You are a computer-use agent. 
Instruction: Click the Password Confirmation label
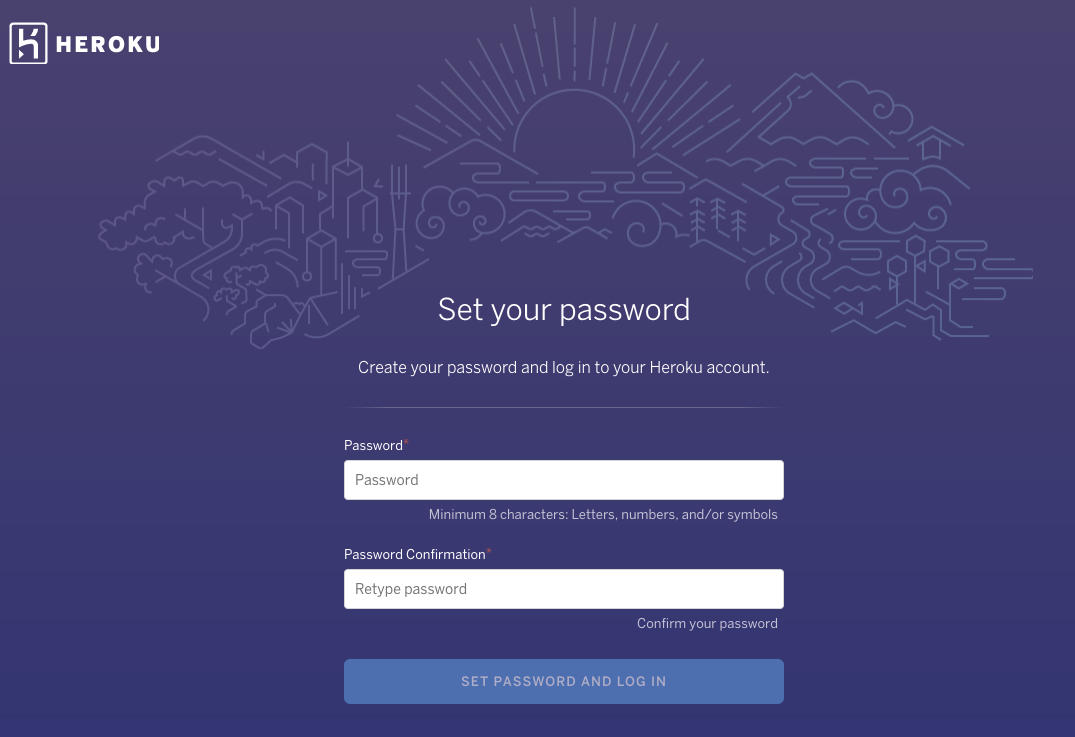(415, 555)
